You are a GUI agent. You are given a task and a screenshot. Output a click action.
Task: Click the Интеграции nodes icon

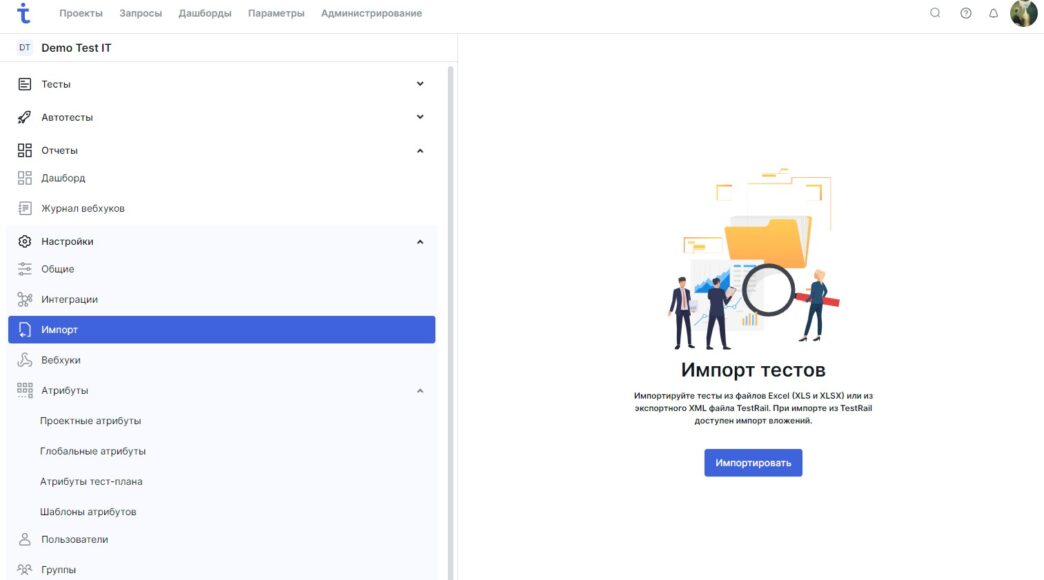(25, 300)
